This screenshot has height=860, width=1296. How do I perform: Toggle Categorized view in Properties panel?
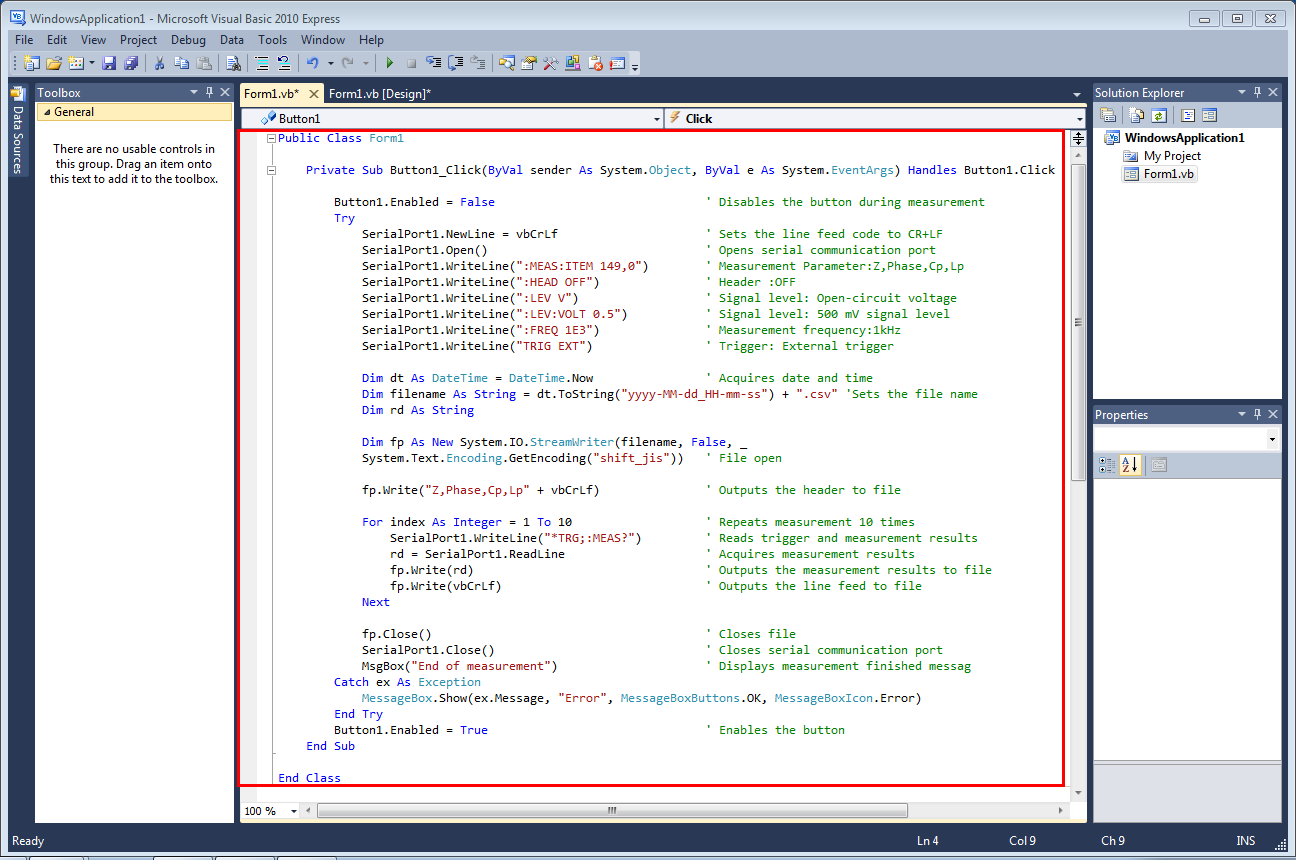(x=1107, y=465)
